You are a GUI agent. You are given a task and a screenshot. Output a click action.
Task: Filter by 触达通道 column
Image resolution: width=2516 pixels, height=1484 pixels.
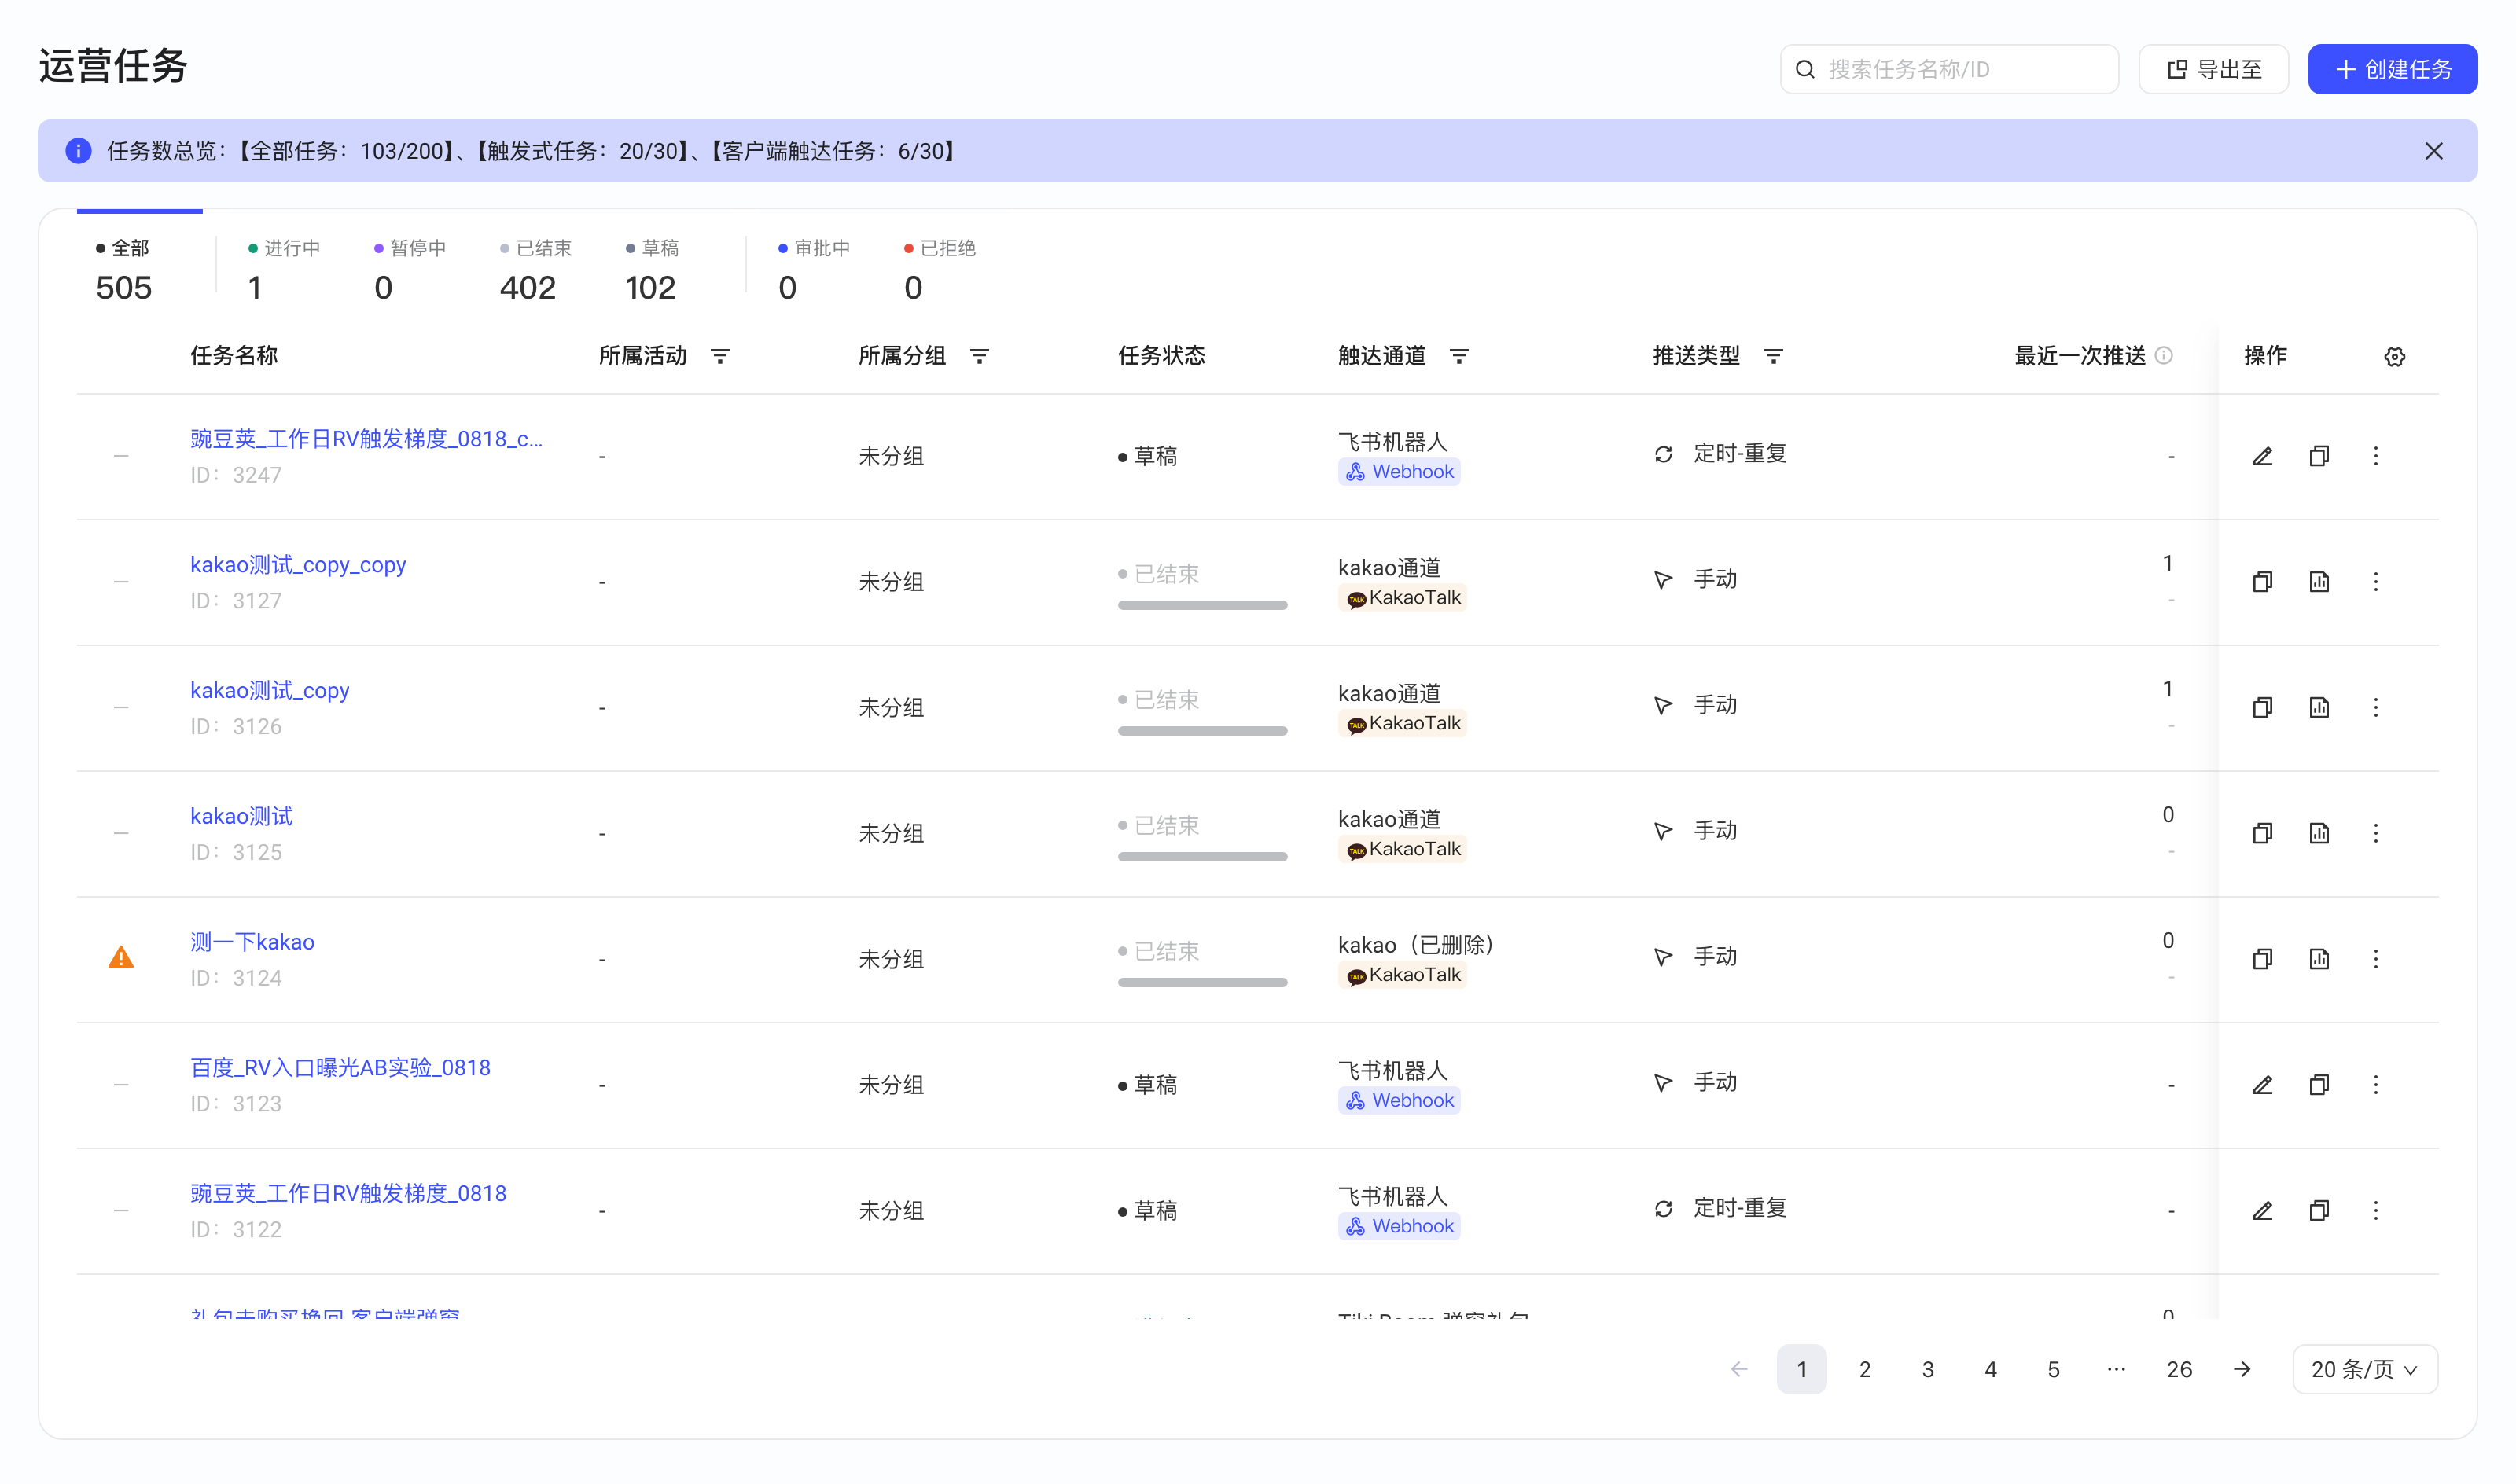[1459, 356]
